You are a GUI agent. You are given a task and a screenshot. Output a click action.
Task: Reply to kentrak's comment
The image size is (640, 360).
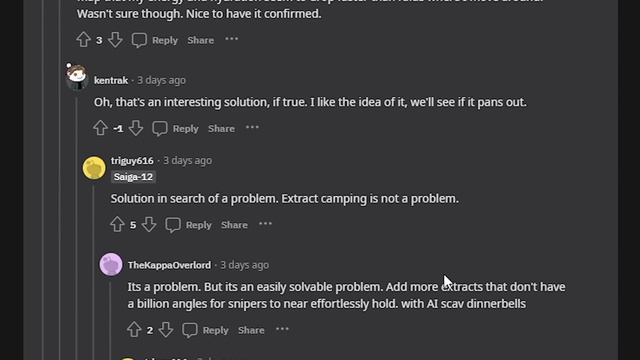pos(176,129)
